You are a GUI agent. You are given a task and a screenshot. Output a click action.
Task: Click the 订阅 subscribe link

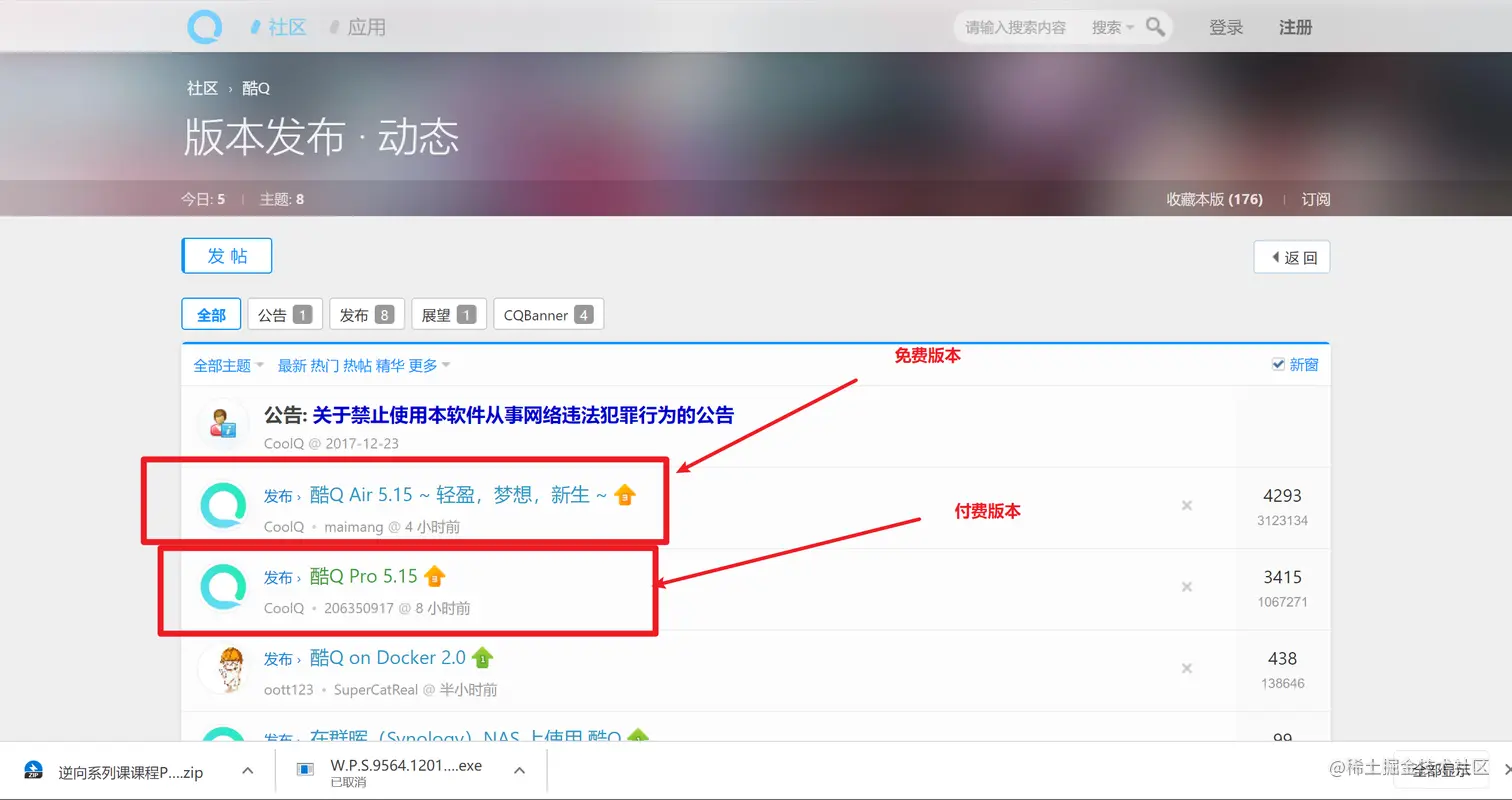(x=1316, y=199)
